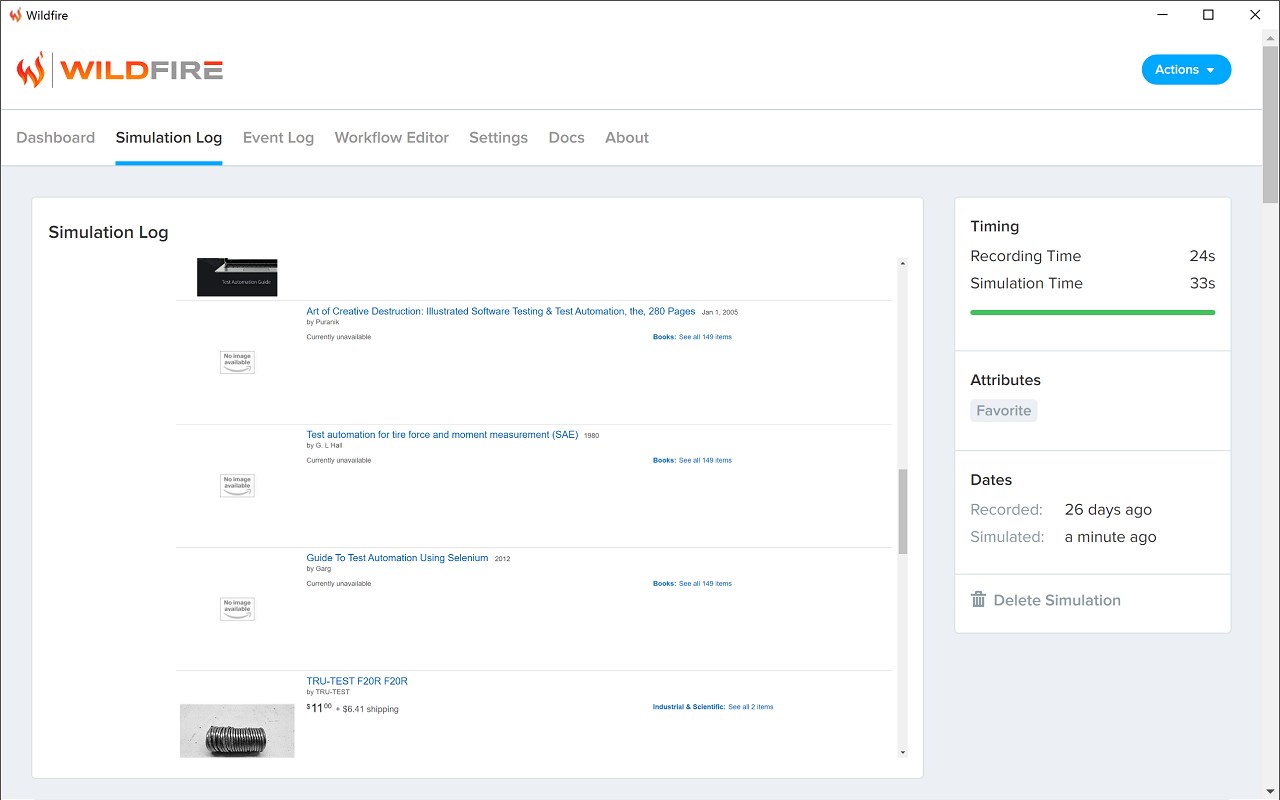Click the TRU-TEST F20R F20R product link
The image size is (1280, 800).
[357, 681]
